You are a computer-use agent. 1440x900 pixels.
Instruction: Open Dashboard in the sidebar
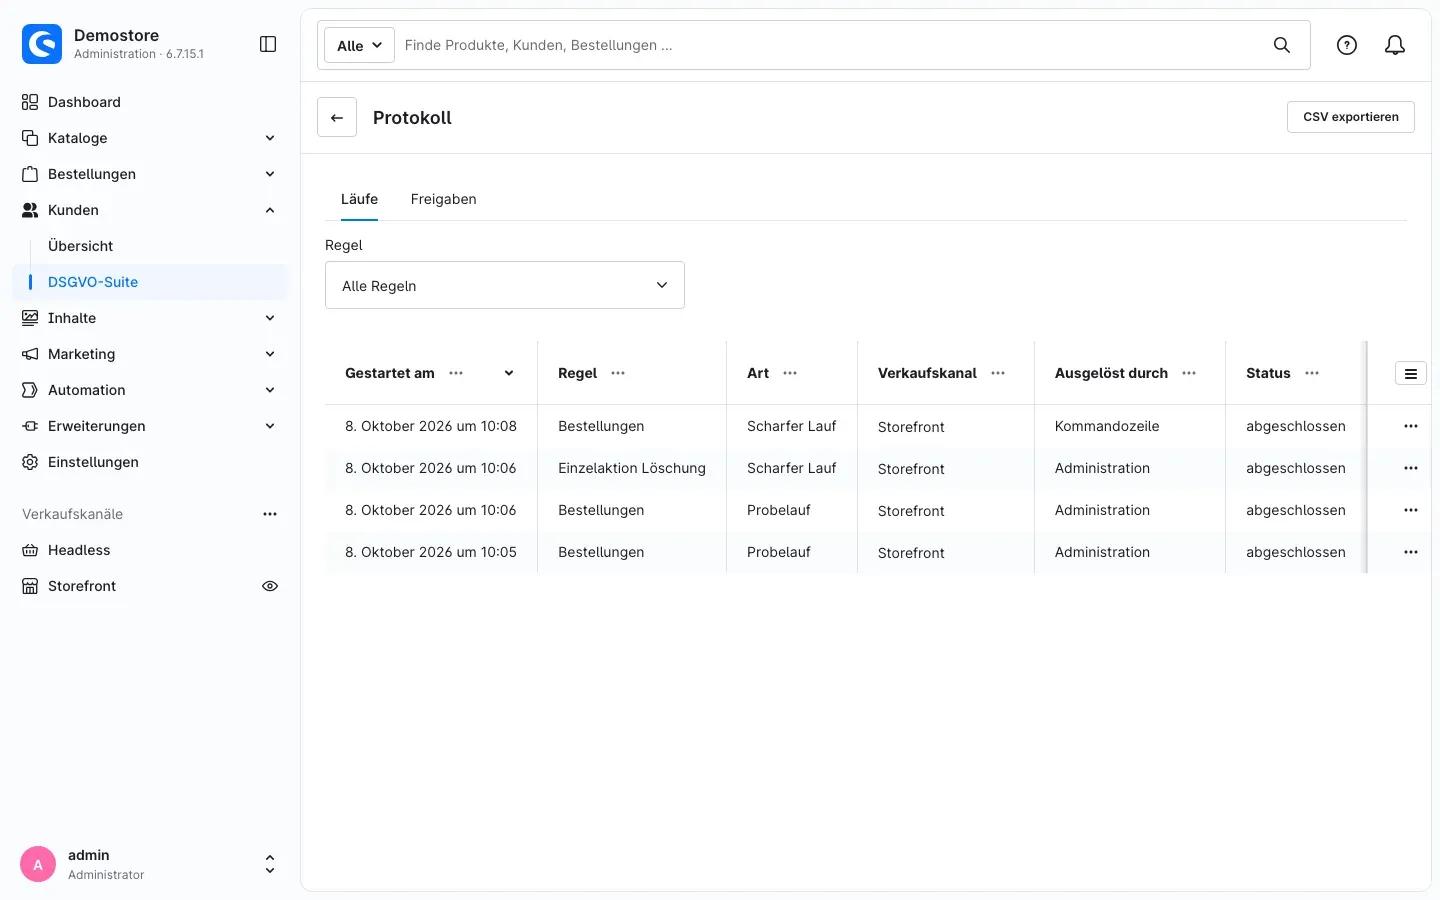click(150, 102)
